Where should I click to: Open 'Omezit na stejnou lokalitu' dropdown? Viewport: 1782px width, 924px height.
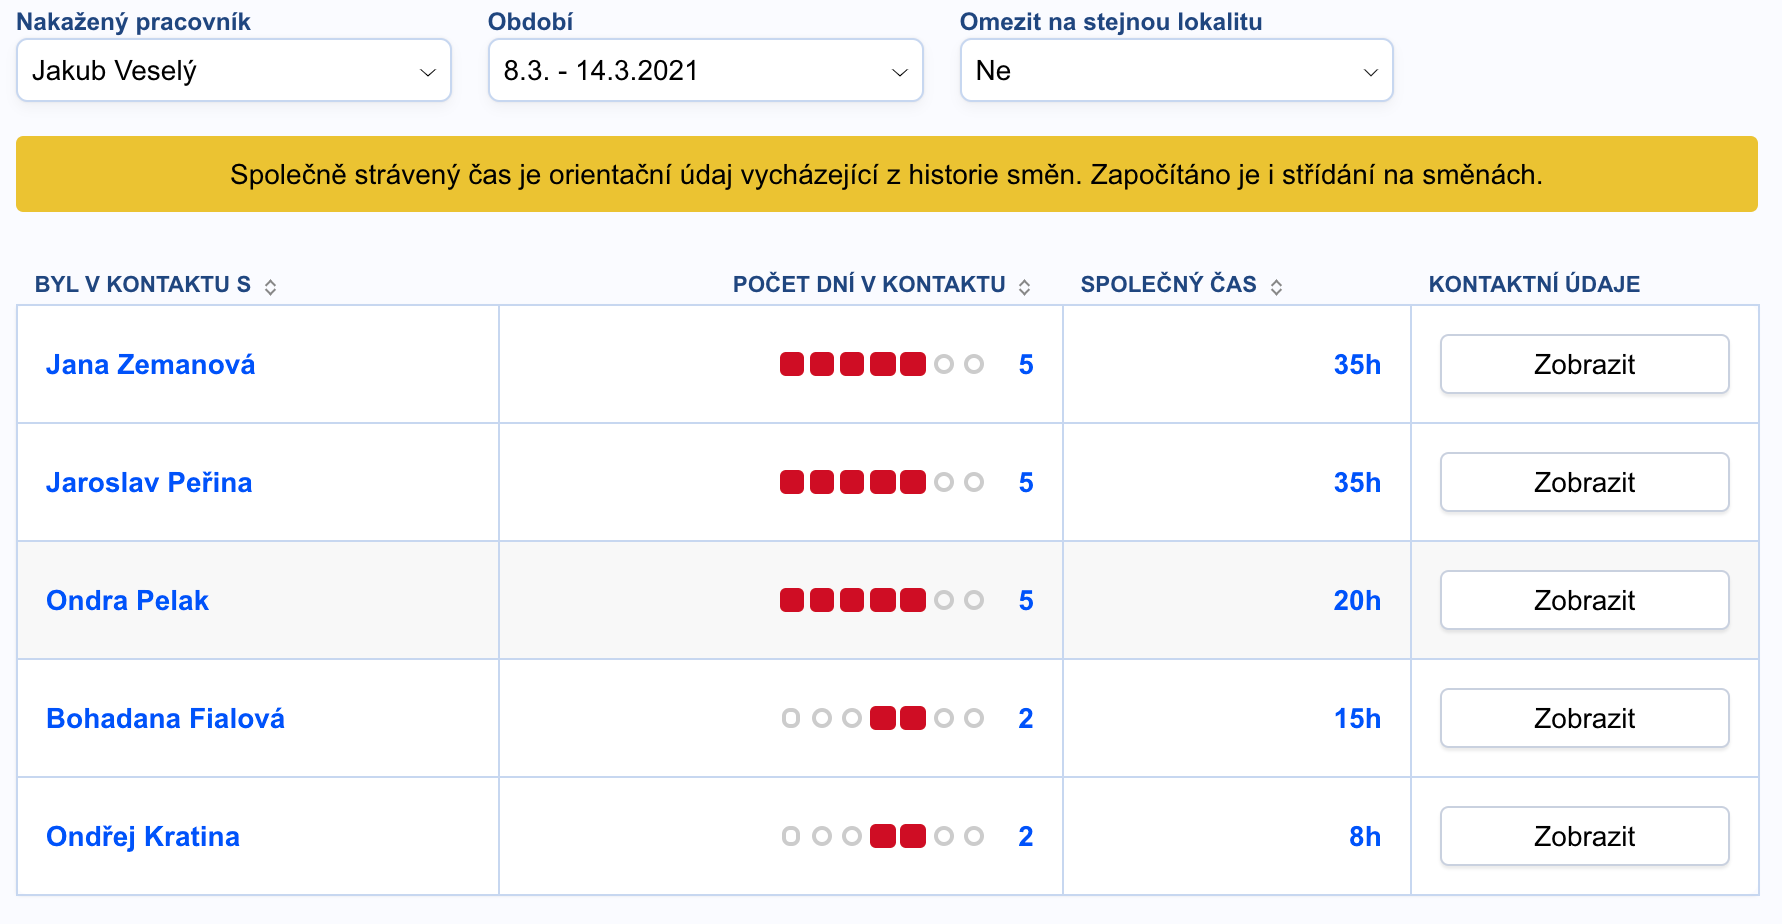pyautogui.click(x=1176, y=71)
